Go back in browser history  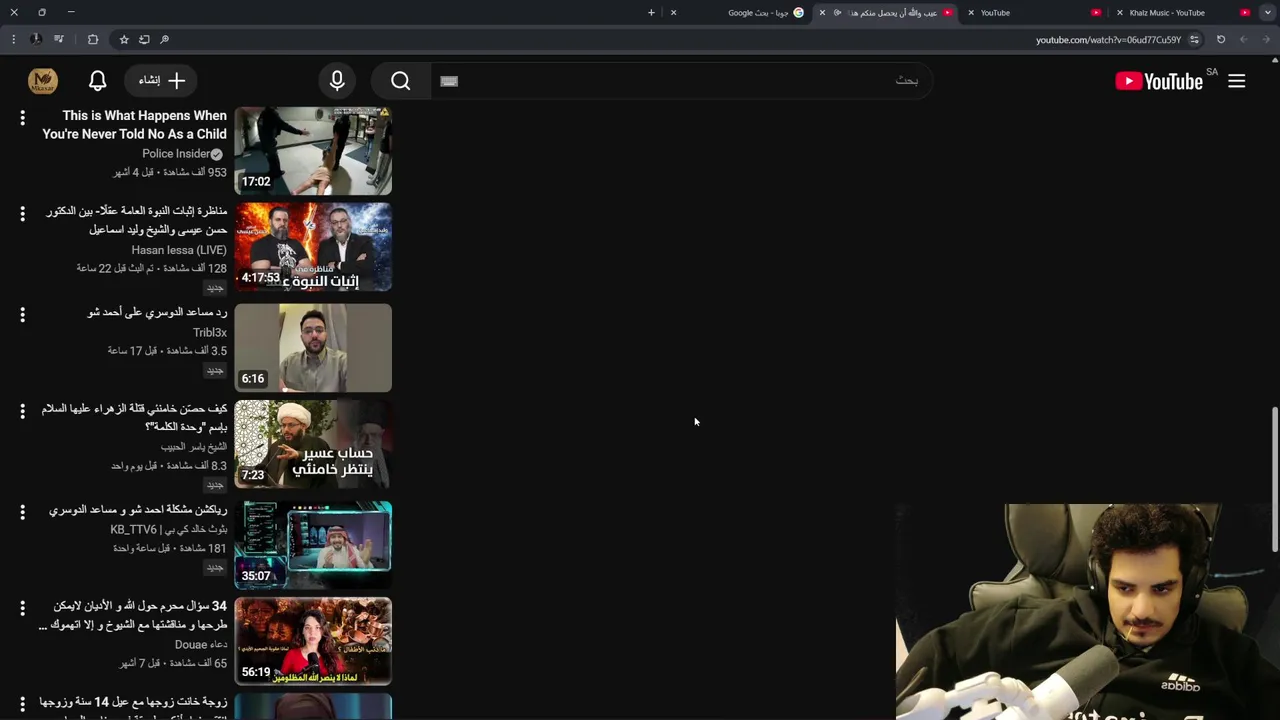coord(1266,39)
